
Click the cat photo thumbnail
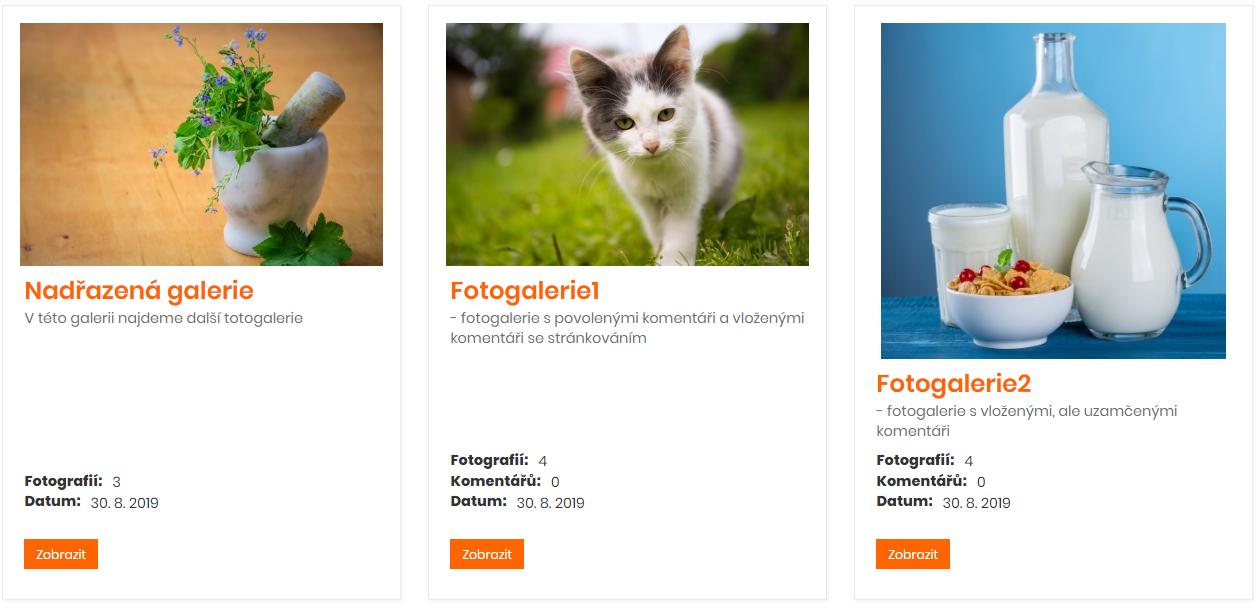pos(627,144)
